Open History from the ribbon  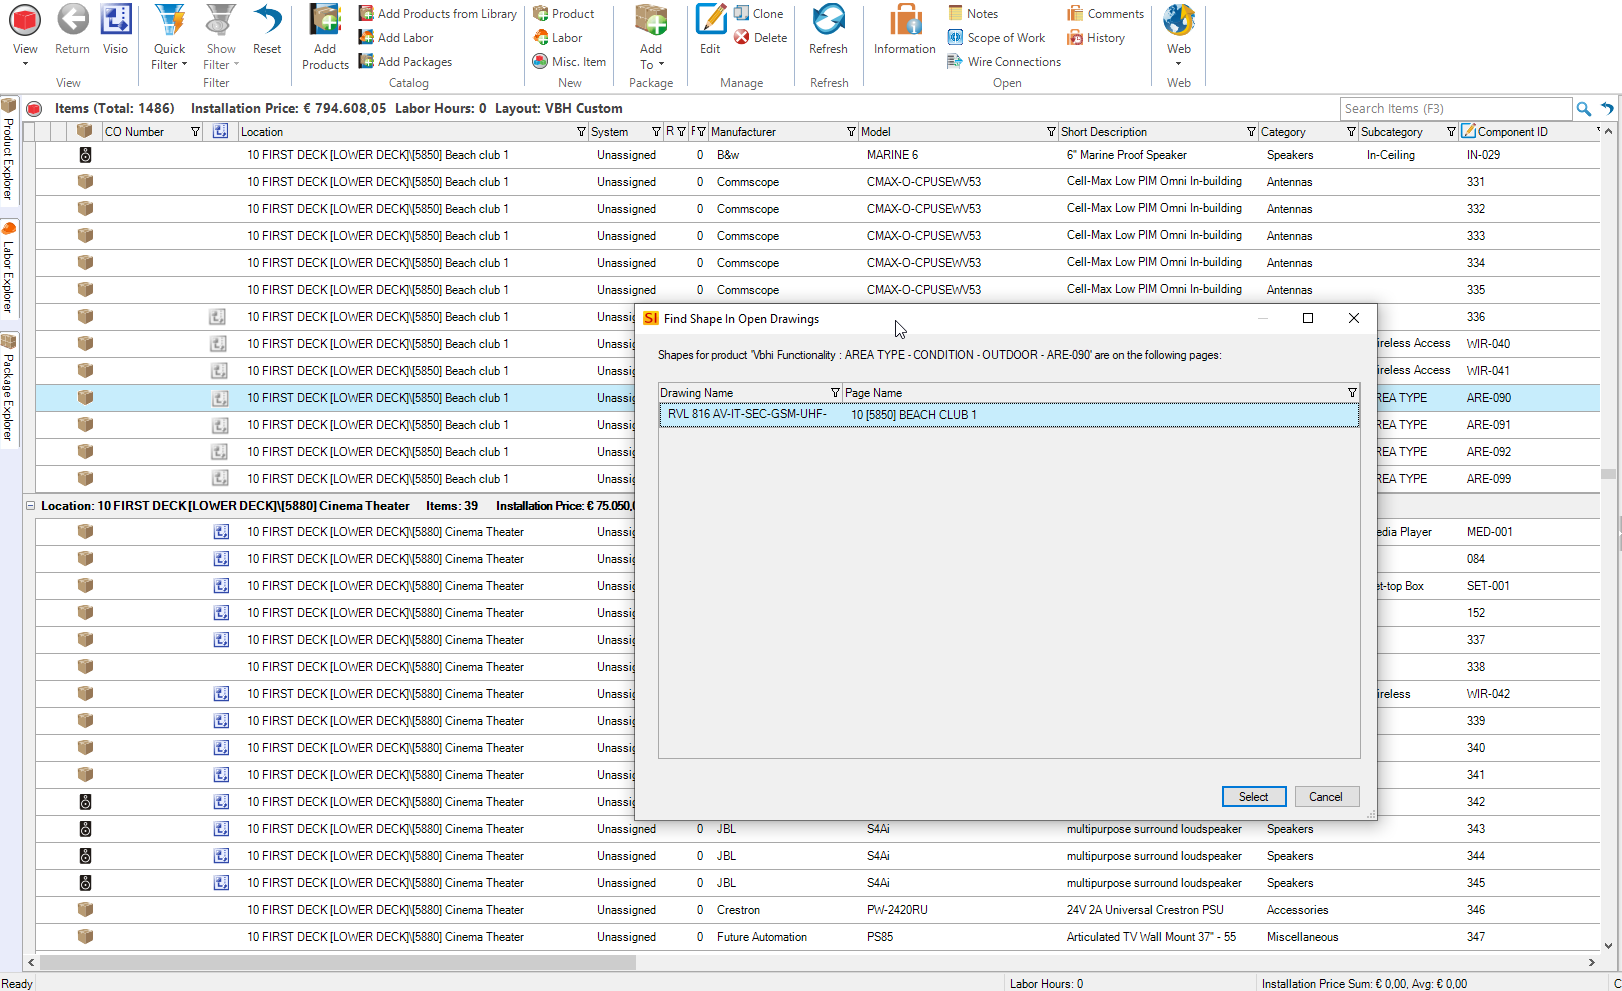(1096, 38)
